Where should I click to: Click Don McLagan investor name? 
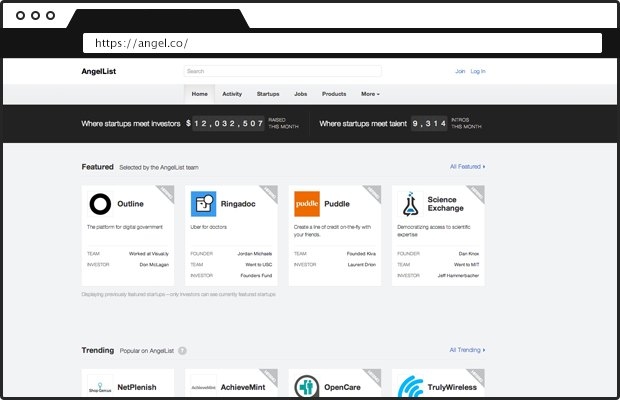154,265
